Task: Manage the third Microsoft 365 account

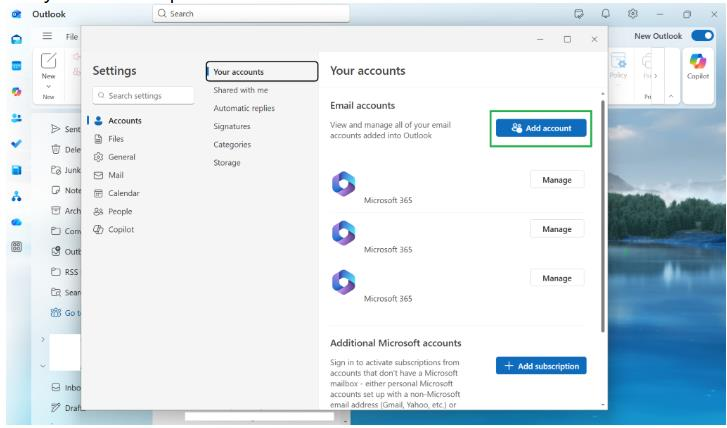Action: (557, 278)
